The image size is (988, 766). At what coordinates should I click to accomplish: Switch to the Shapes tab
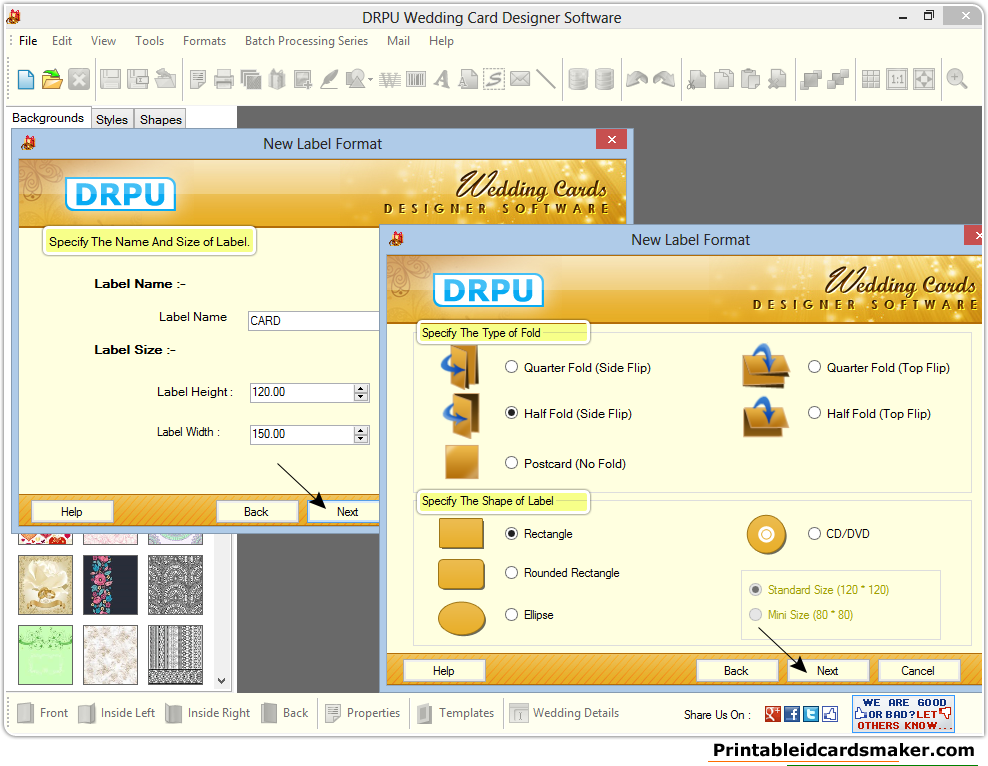tap(161, 119)
